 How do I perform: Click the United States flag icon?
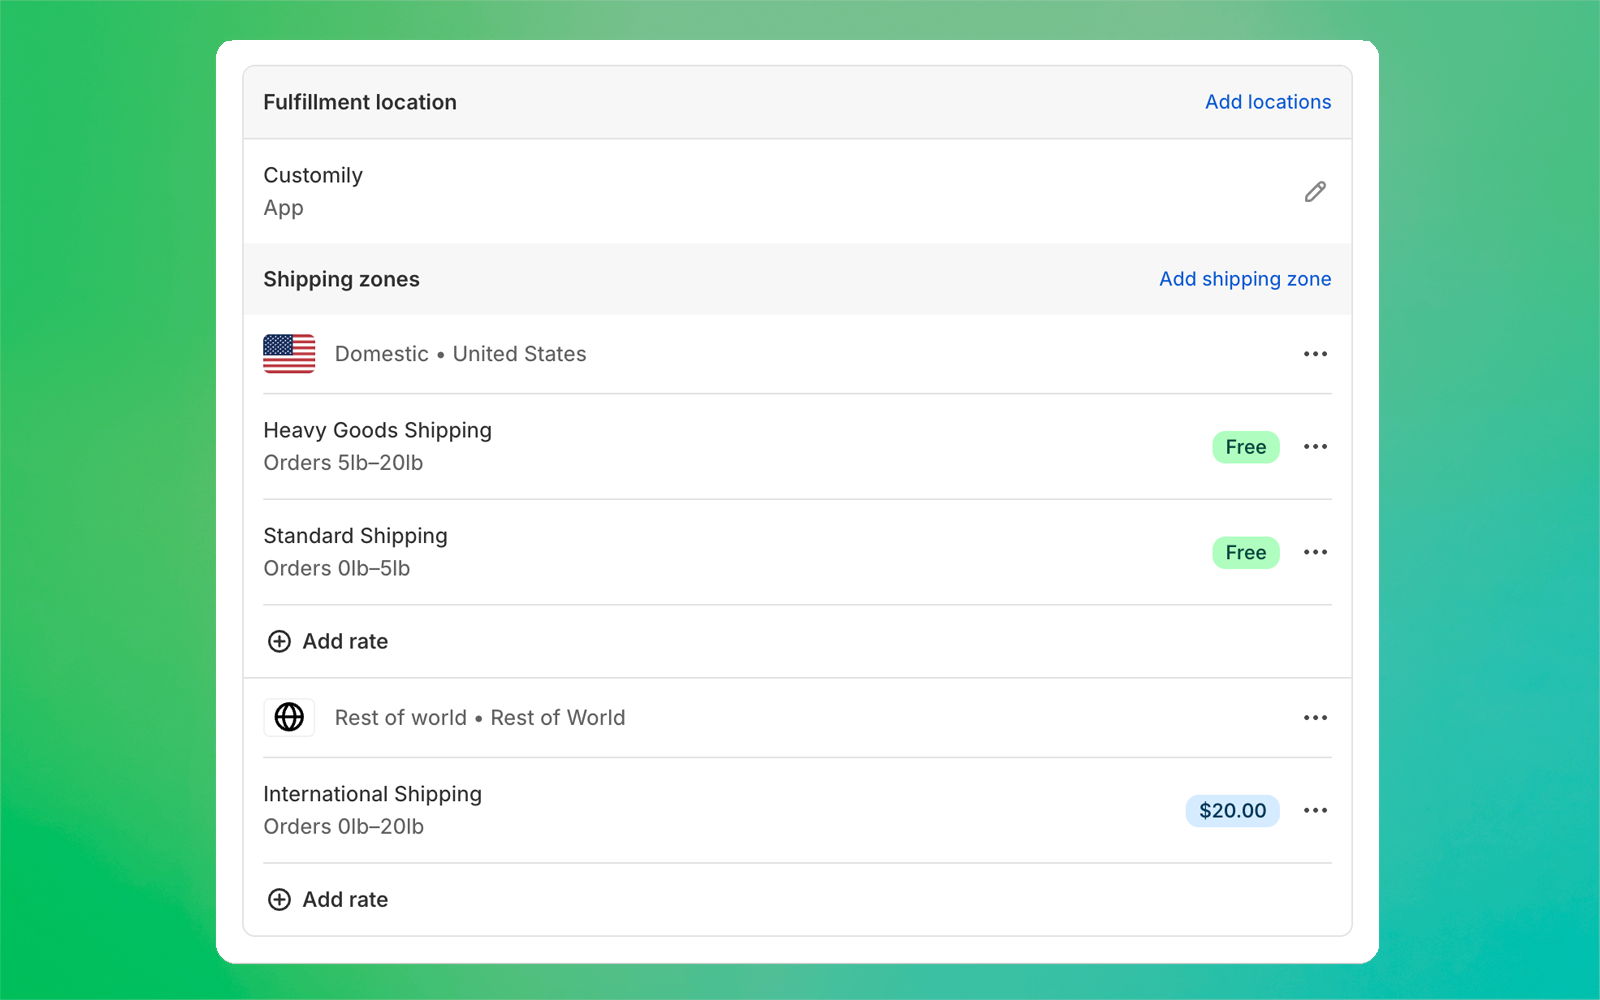point(288,354)
